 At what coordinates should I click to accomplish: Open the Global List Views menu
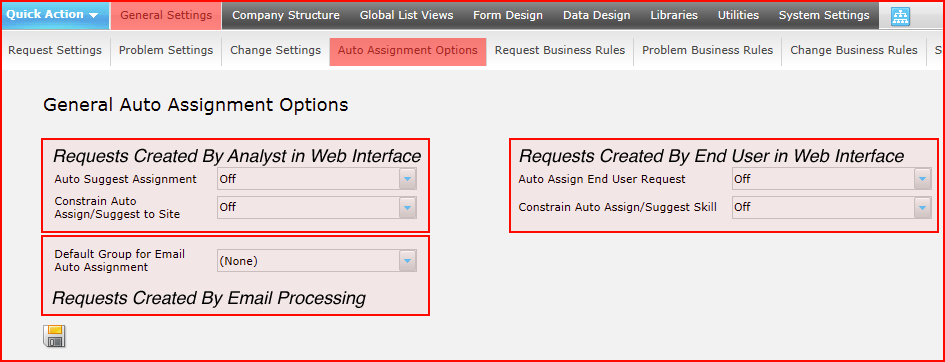[406, 15]
